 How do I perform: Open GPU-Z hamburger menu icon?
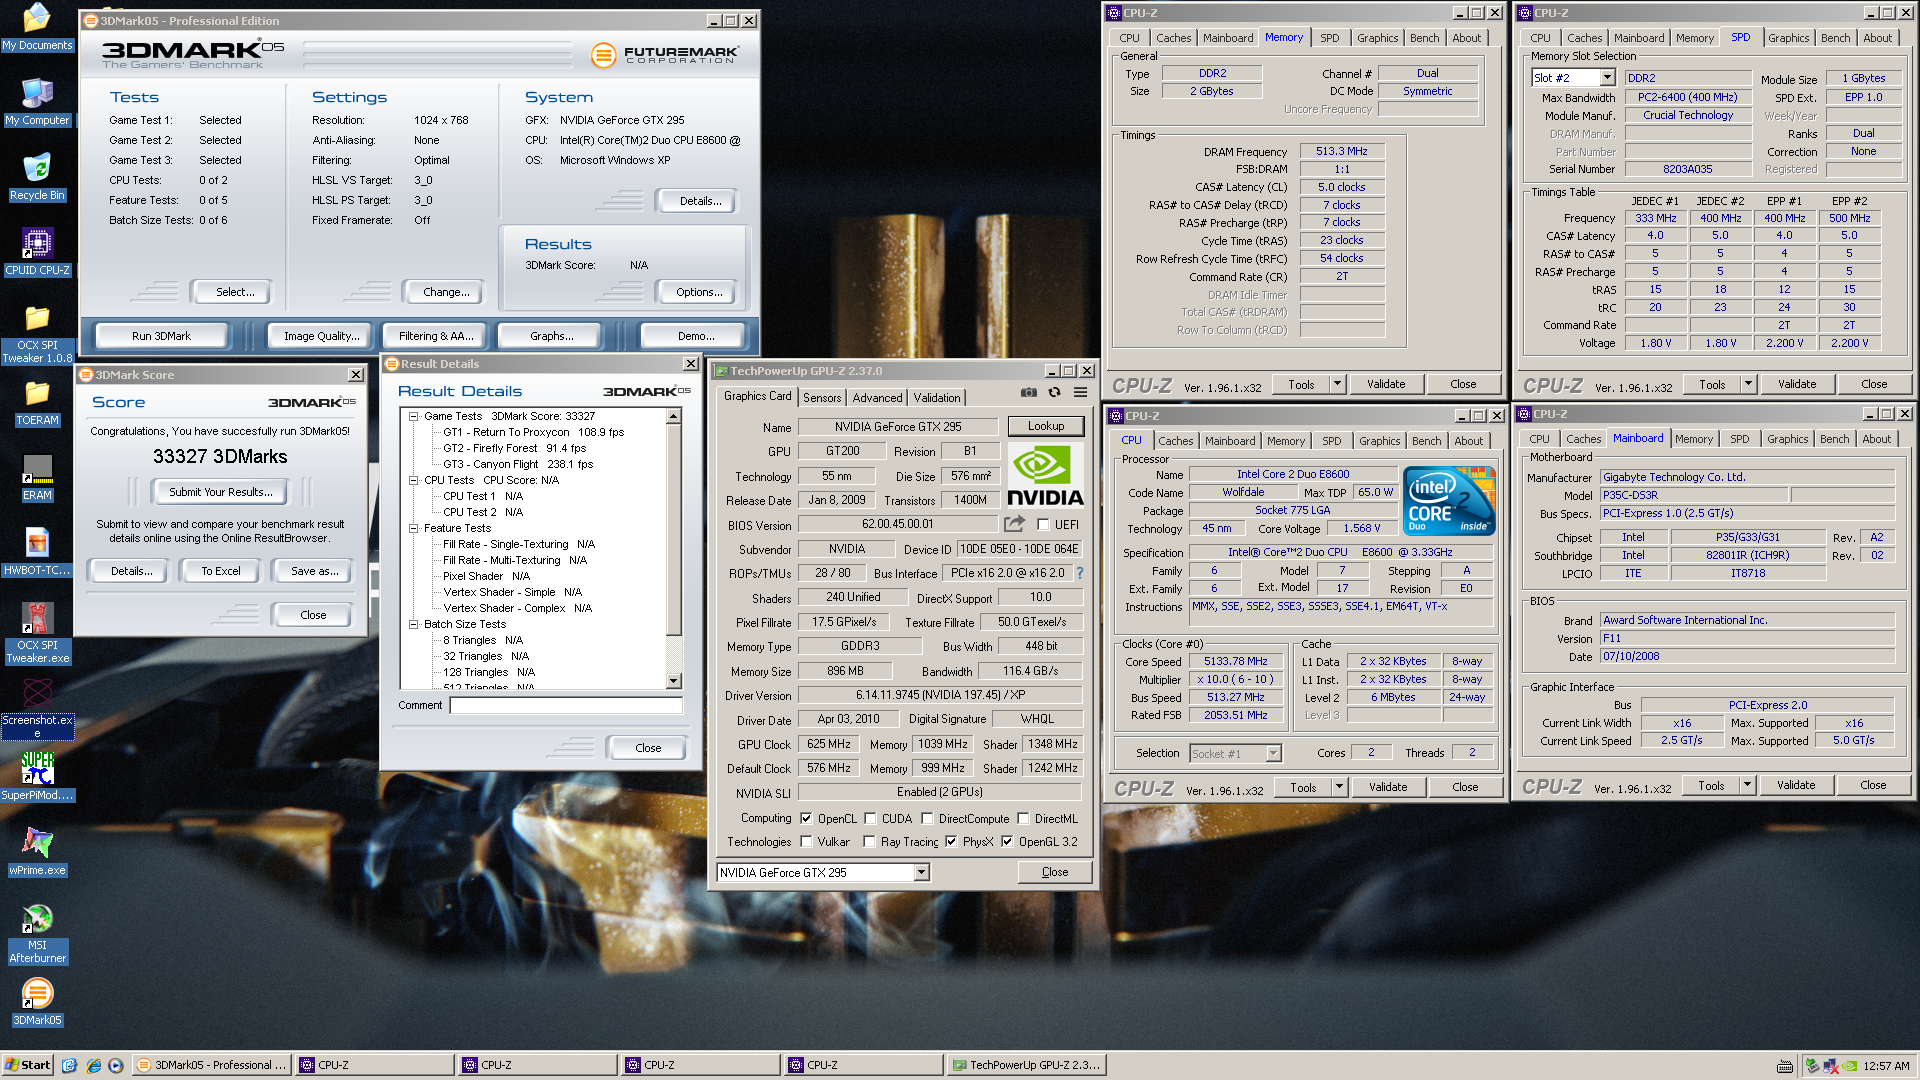click(1080, 392)
